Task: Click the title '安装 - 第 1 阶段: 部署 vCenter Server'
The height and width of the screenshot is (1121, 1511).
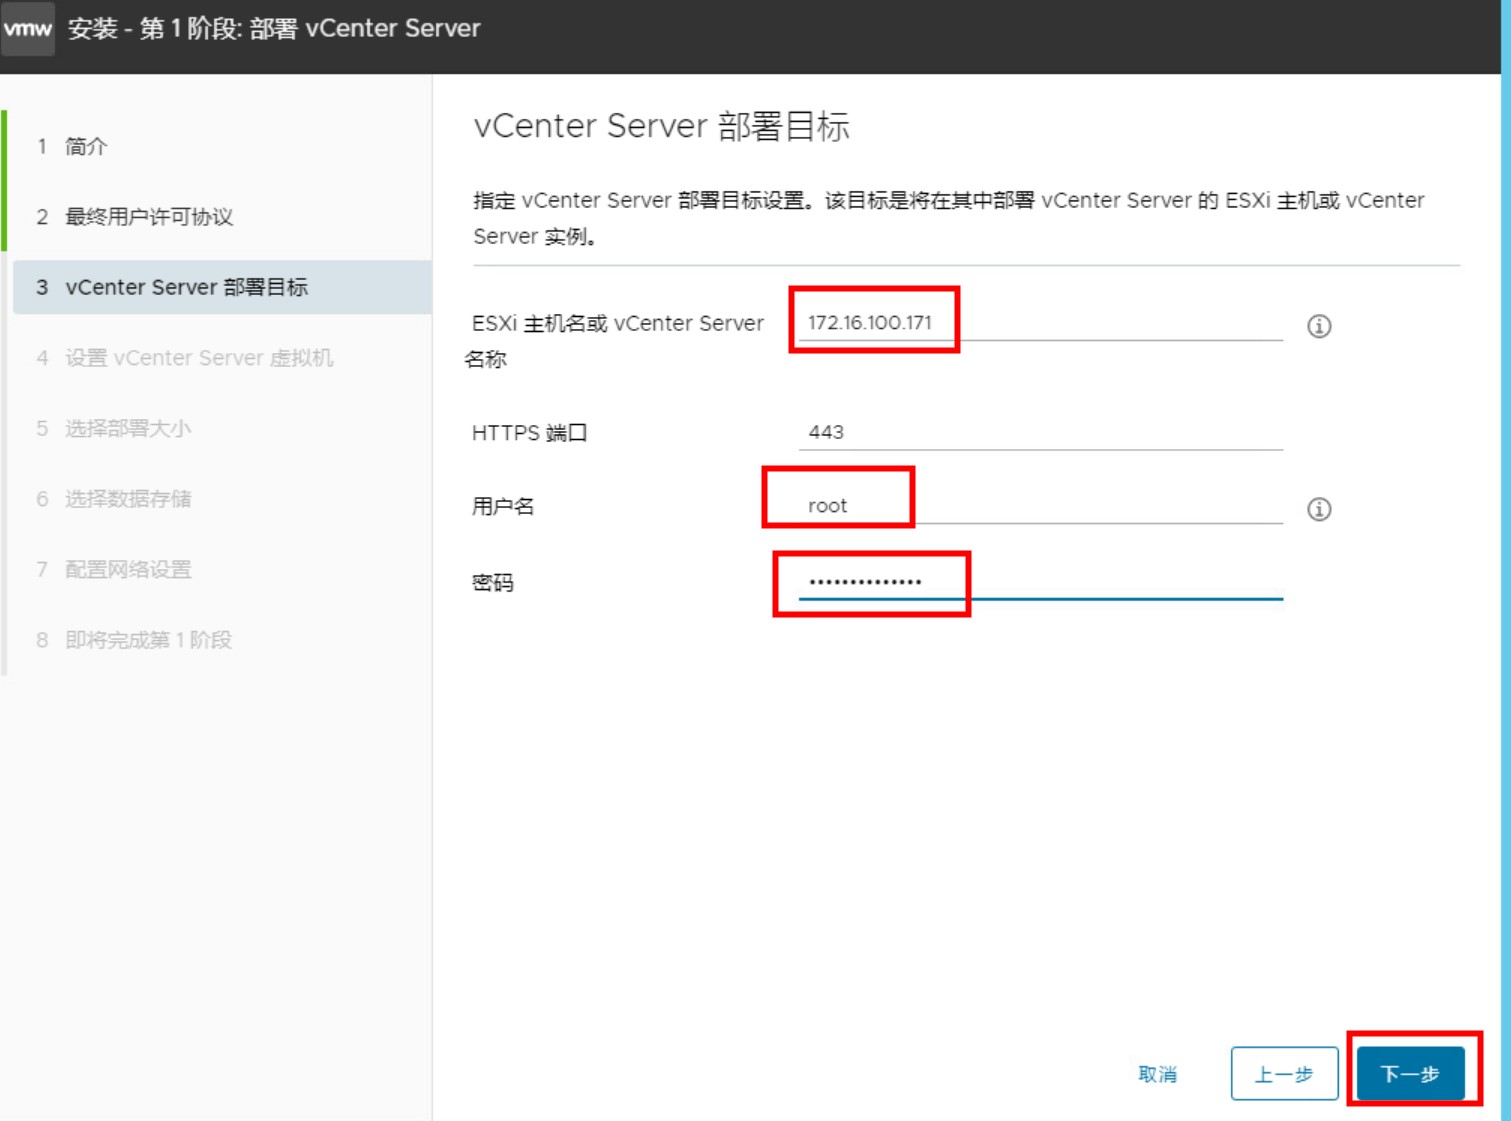Action: 274,28
